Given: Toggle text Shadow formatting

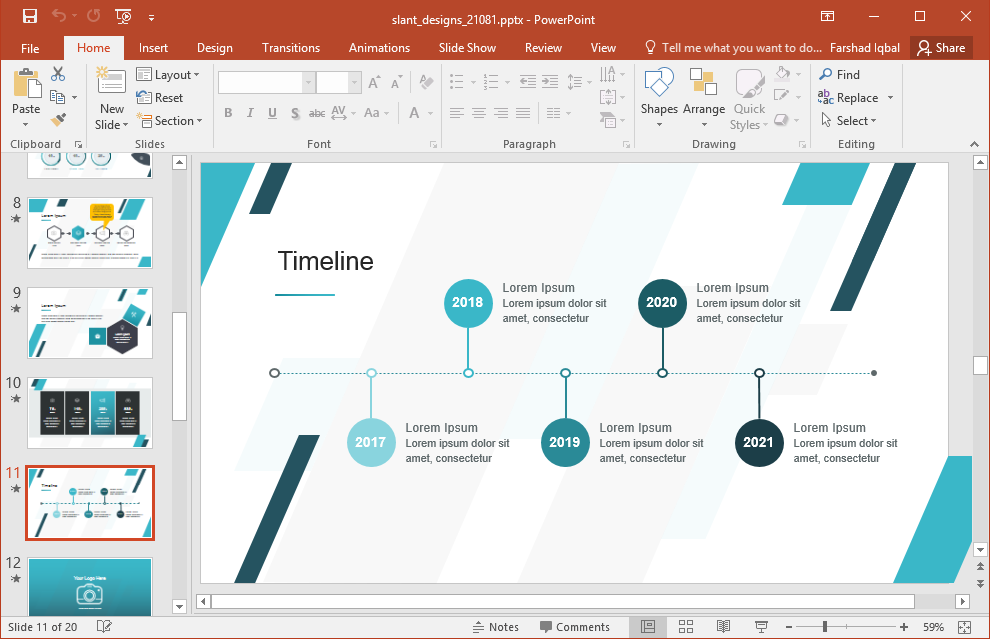Looking at the screenshot, I should [295, 113].
